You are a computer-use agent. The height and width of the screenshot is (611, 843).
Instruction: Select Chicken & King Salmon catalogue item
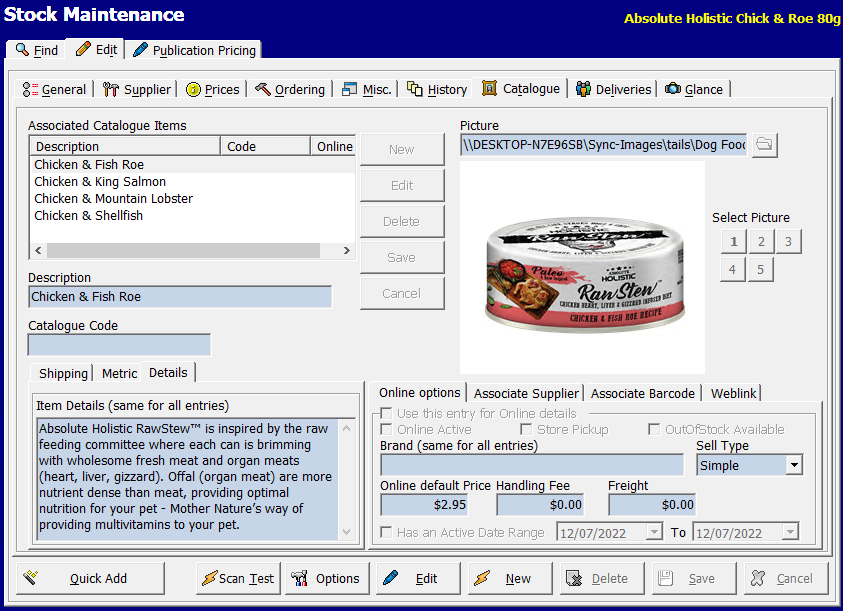[x=100, y=182]
